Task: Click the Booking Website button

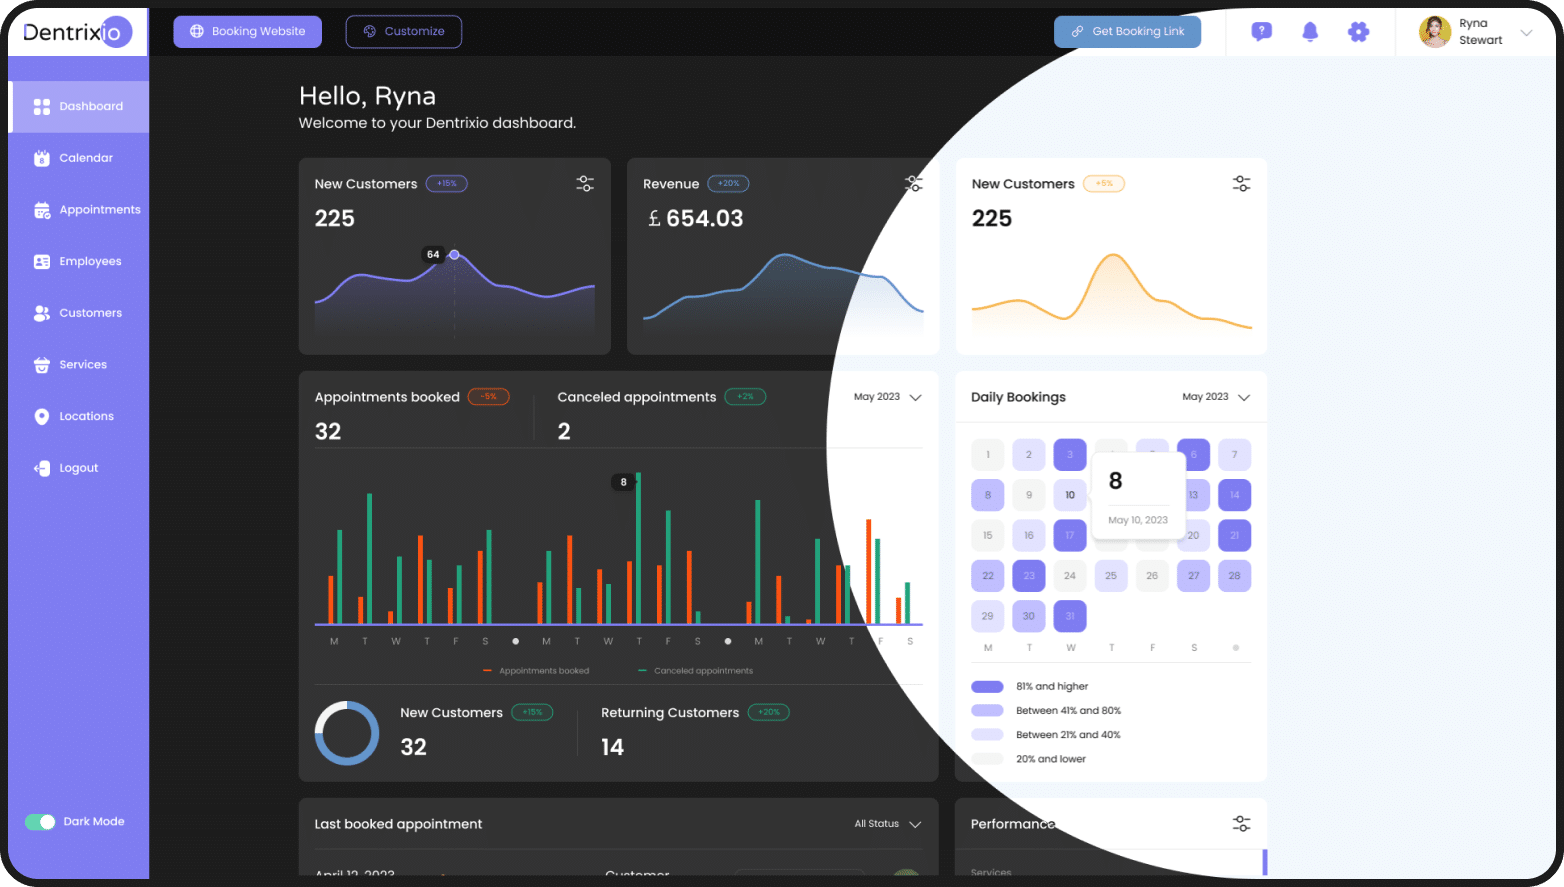Action: pos(247,32)
